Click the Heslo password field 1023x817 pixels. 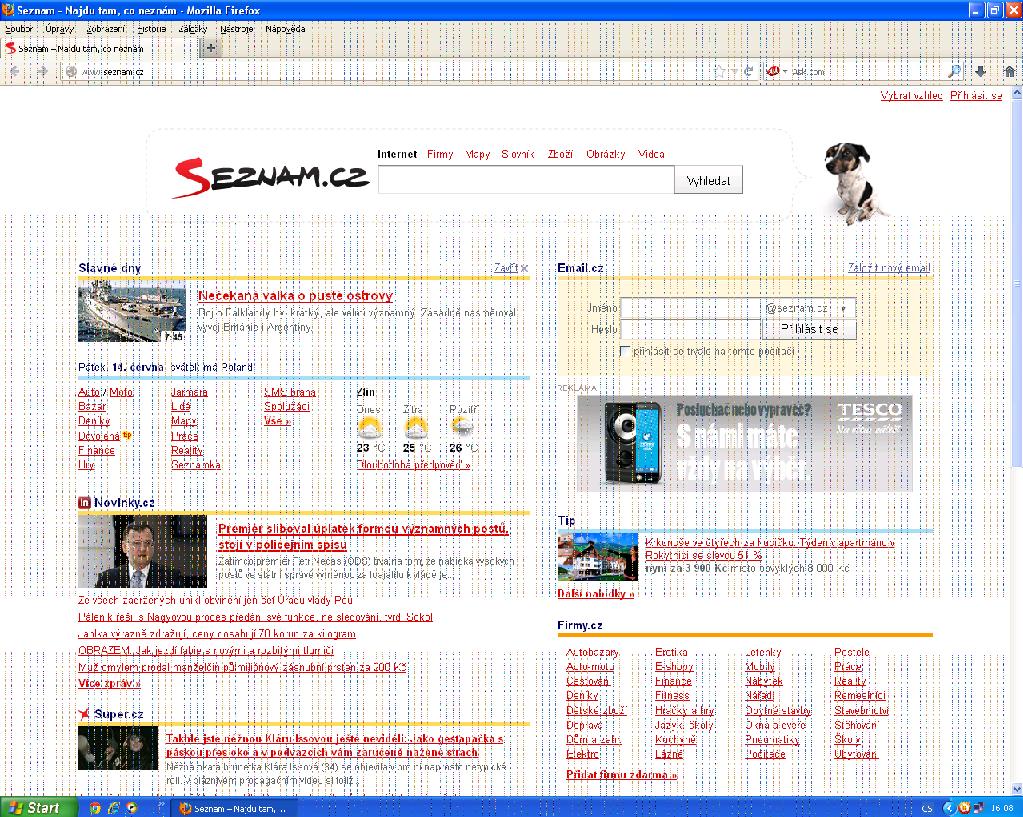click(690, 329)
